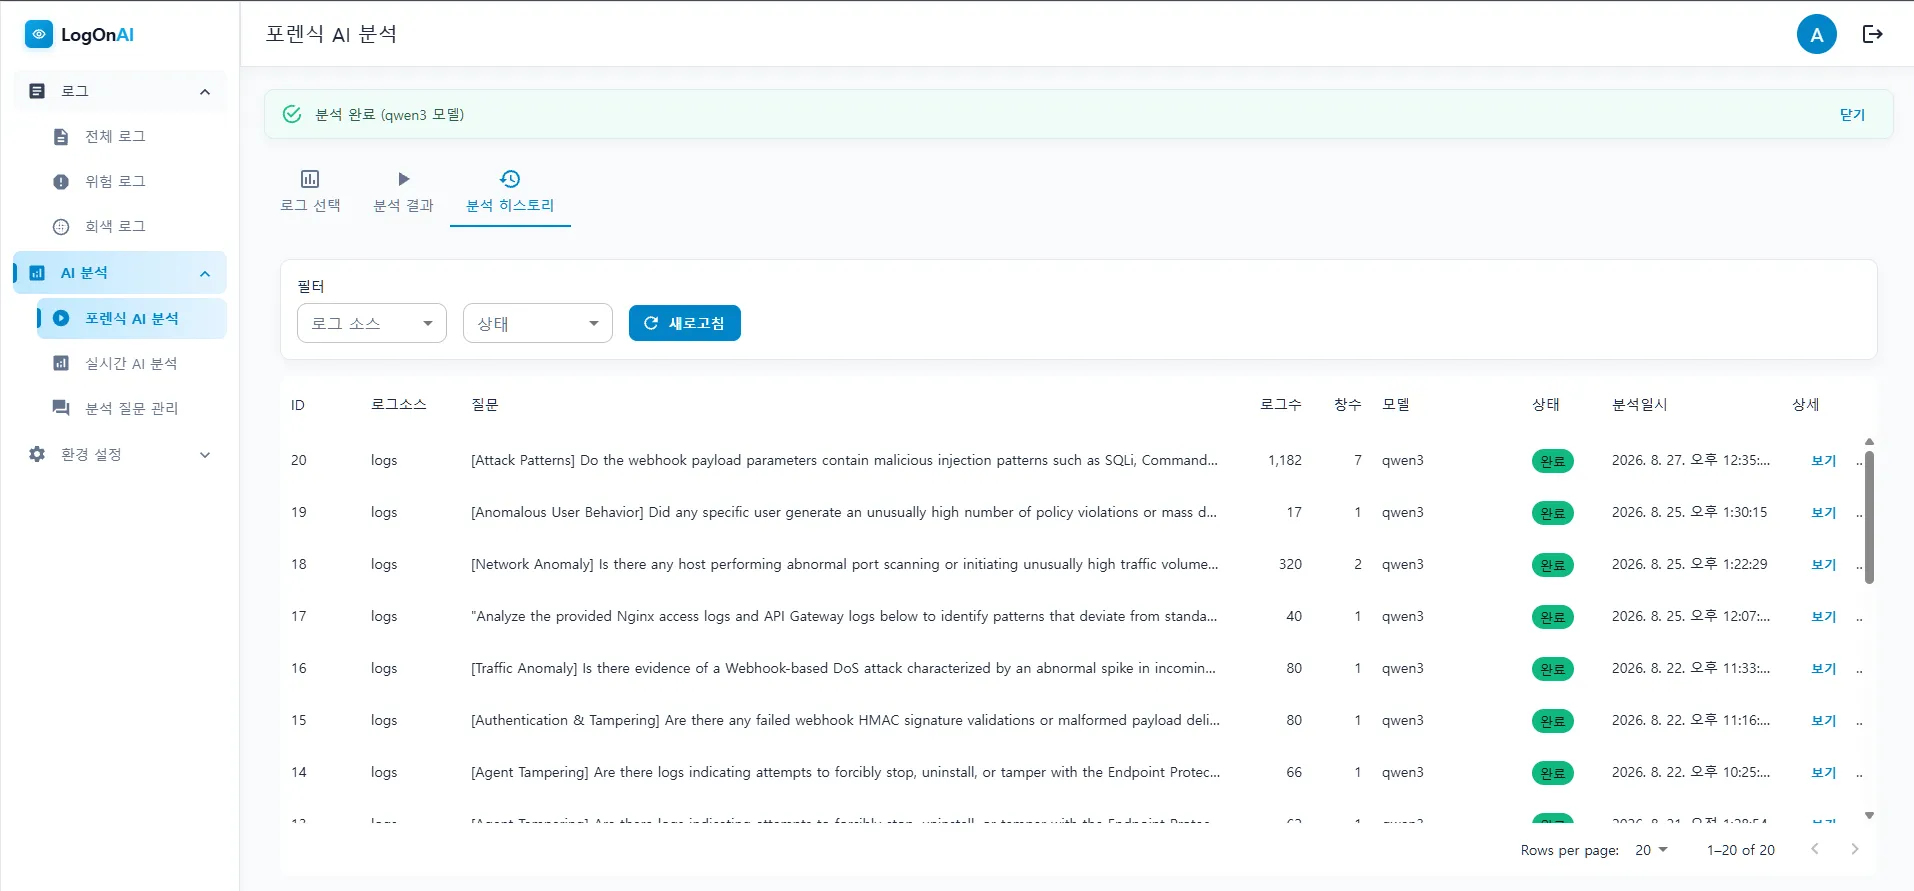Switch to 분석 결과 tab
Image resolution: width=1914 pixels, height=891 pixels.
pos(403,192)
